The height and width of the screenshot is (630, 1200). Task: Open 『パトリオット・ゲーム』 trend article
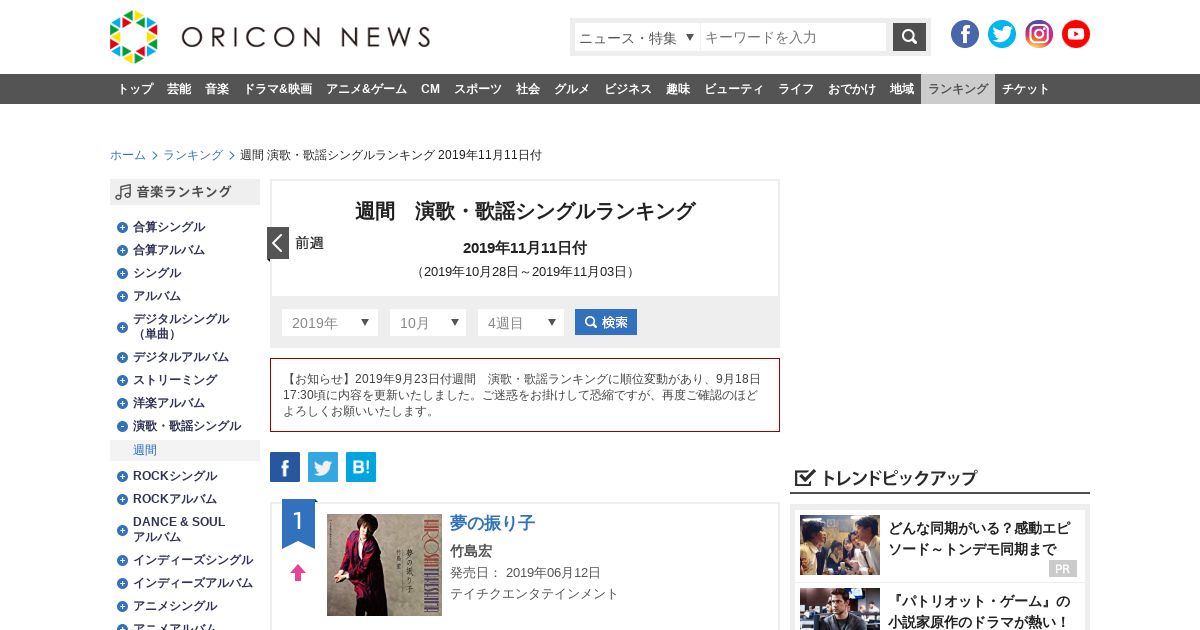pyautogui.click(x=979, y=611)
